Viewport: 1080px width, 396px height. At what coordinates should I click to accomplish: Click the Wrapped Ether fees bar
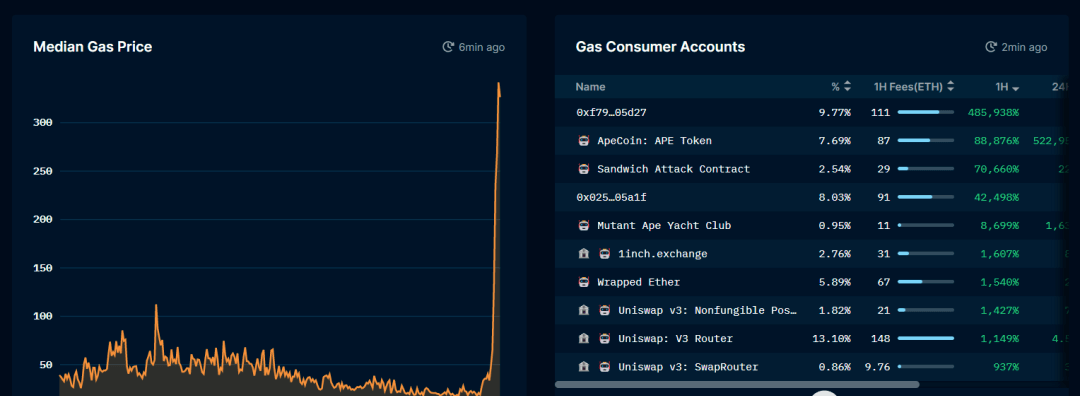(926, 282)
